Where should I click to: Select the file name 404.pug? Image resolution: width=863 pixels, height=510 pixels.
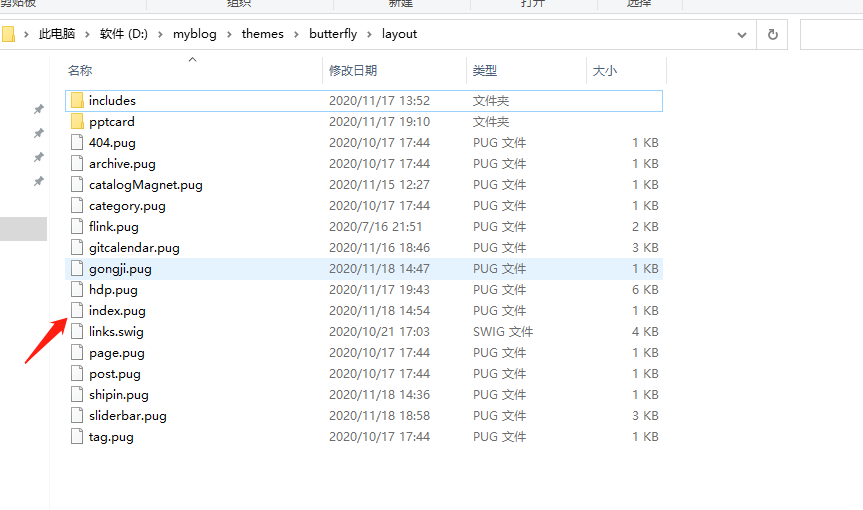pyautogui.click(x=112, y=143)
